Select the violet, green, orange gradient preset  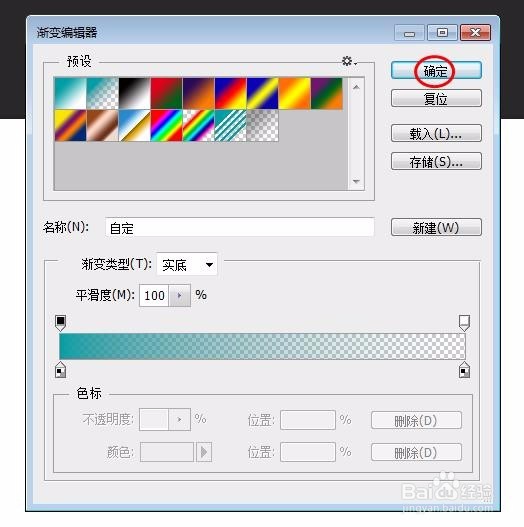[327, 93]
